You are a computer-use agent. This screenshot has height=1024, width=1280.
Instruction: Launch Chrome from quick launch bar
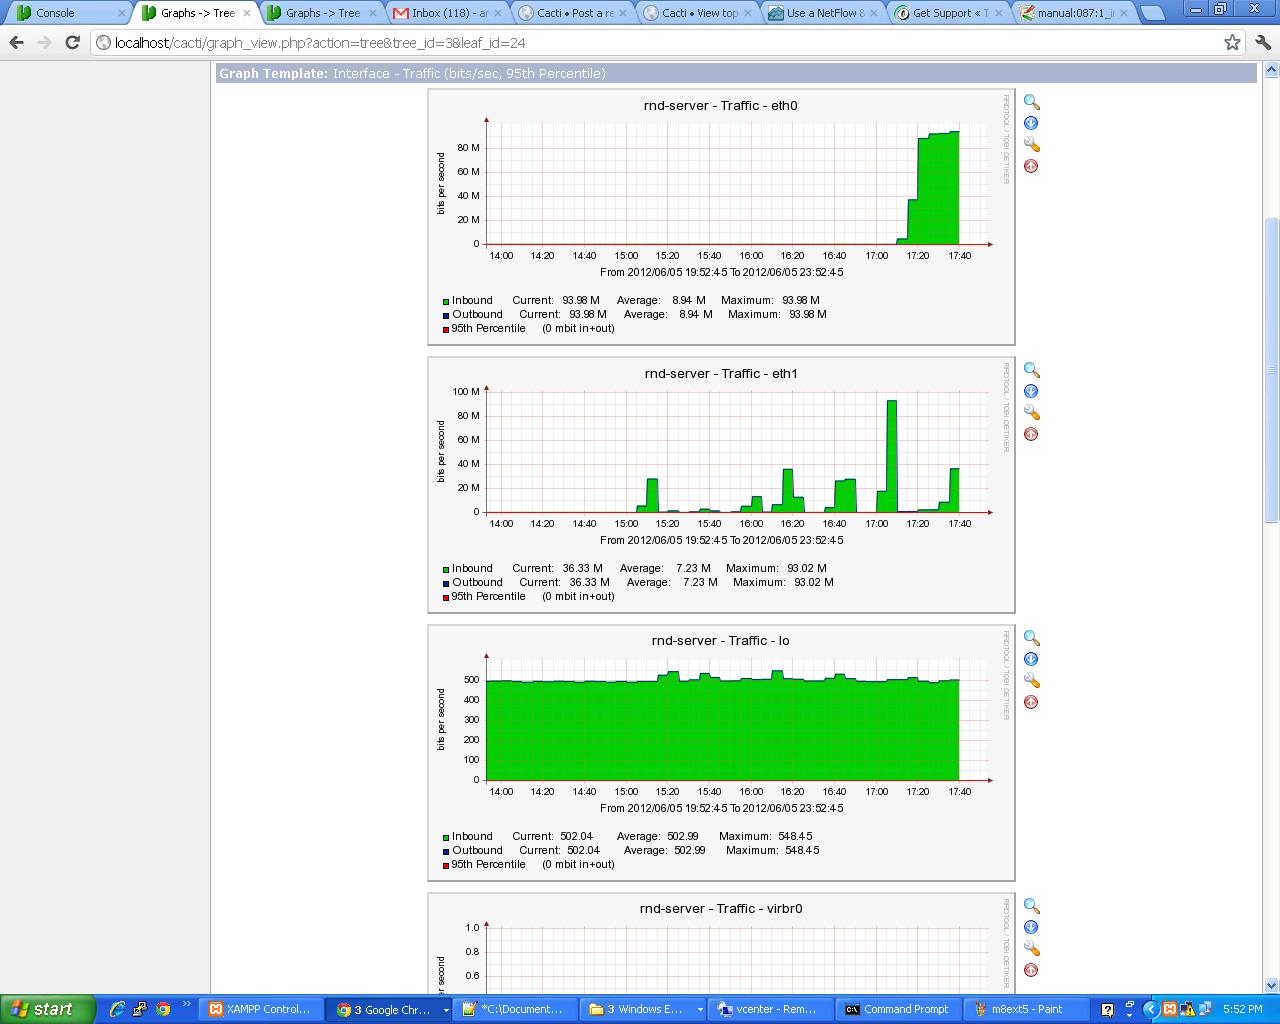(x=163, y=1009)
